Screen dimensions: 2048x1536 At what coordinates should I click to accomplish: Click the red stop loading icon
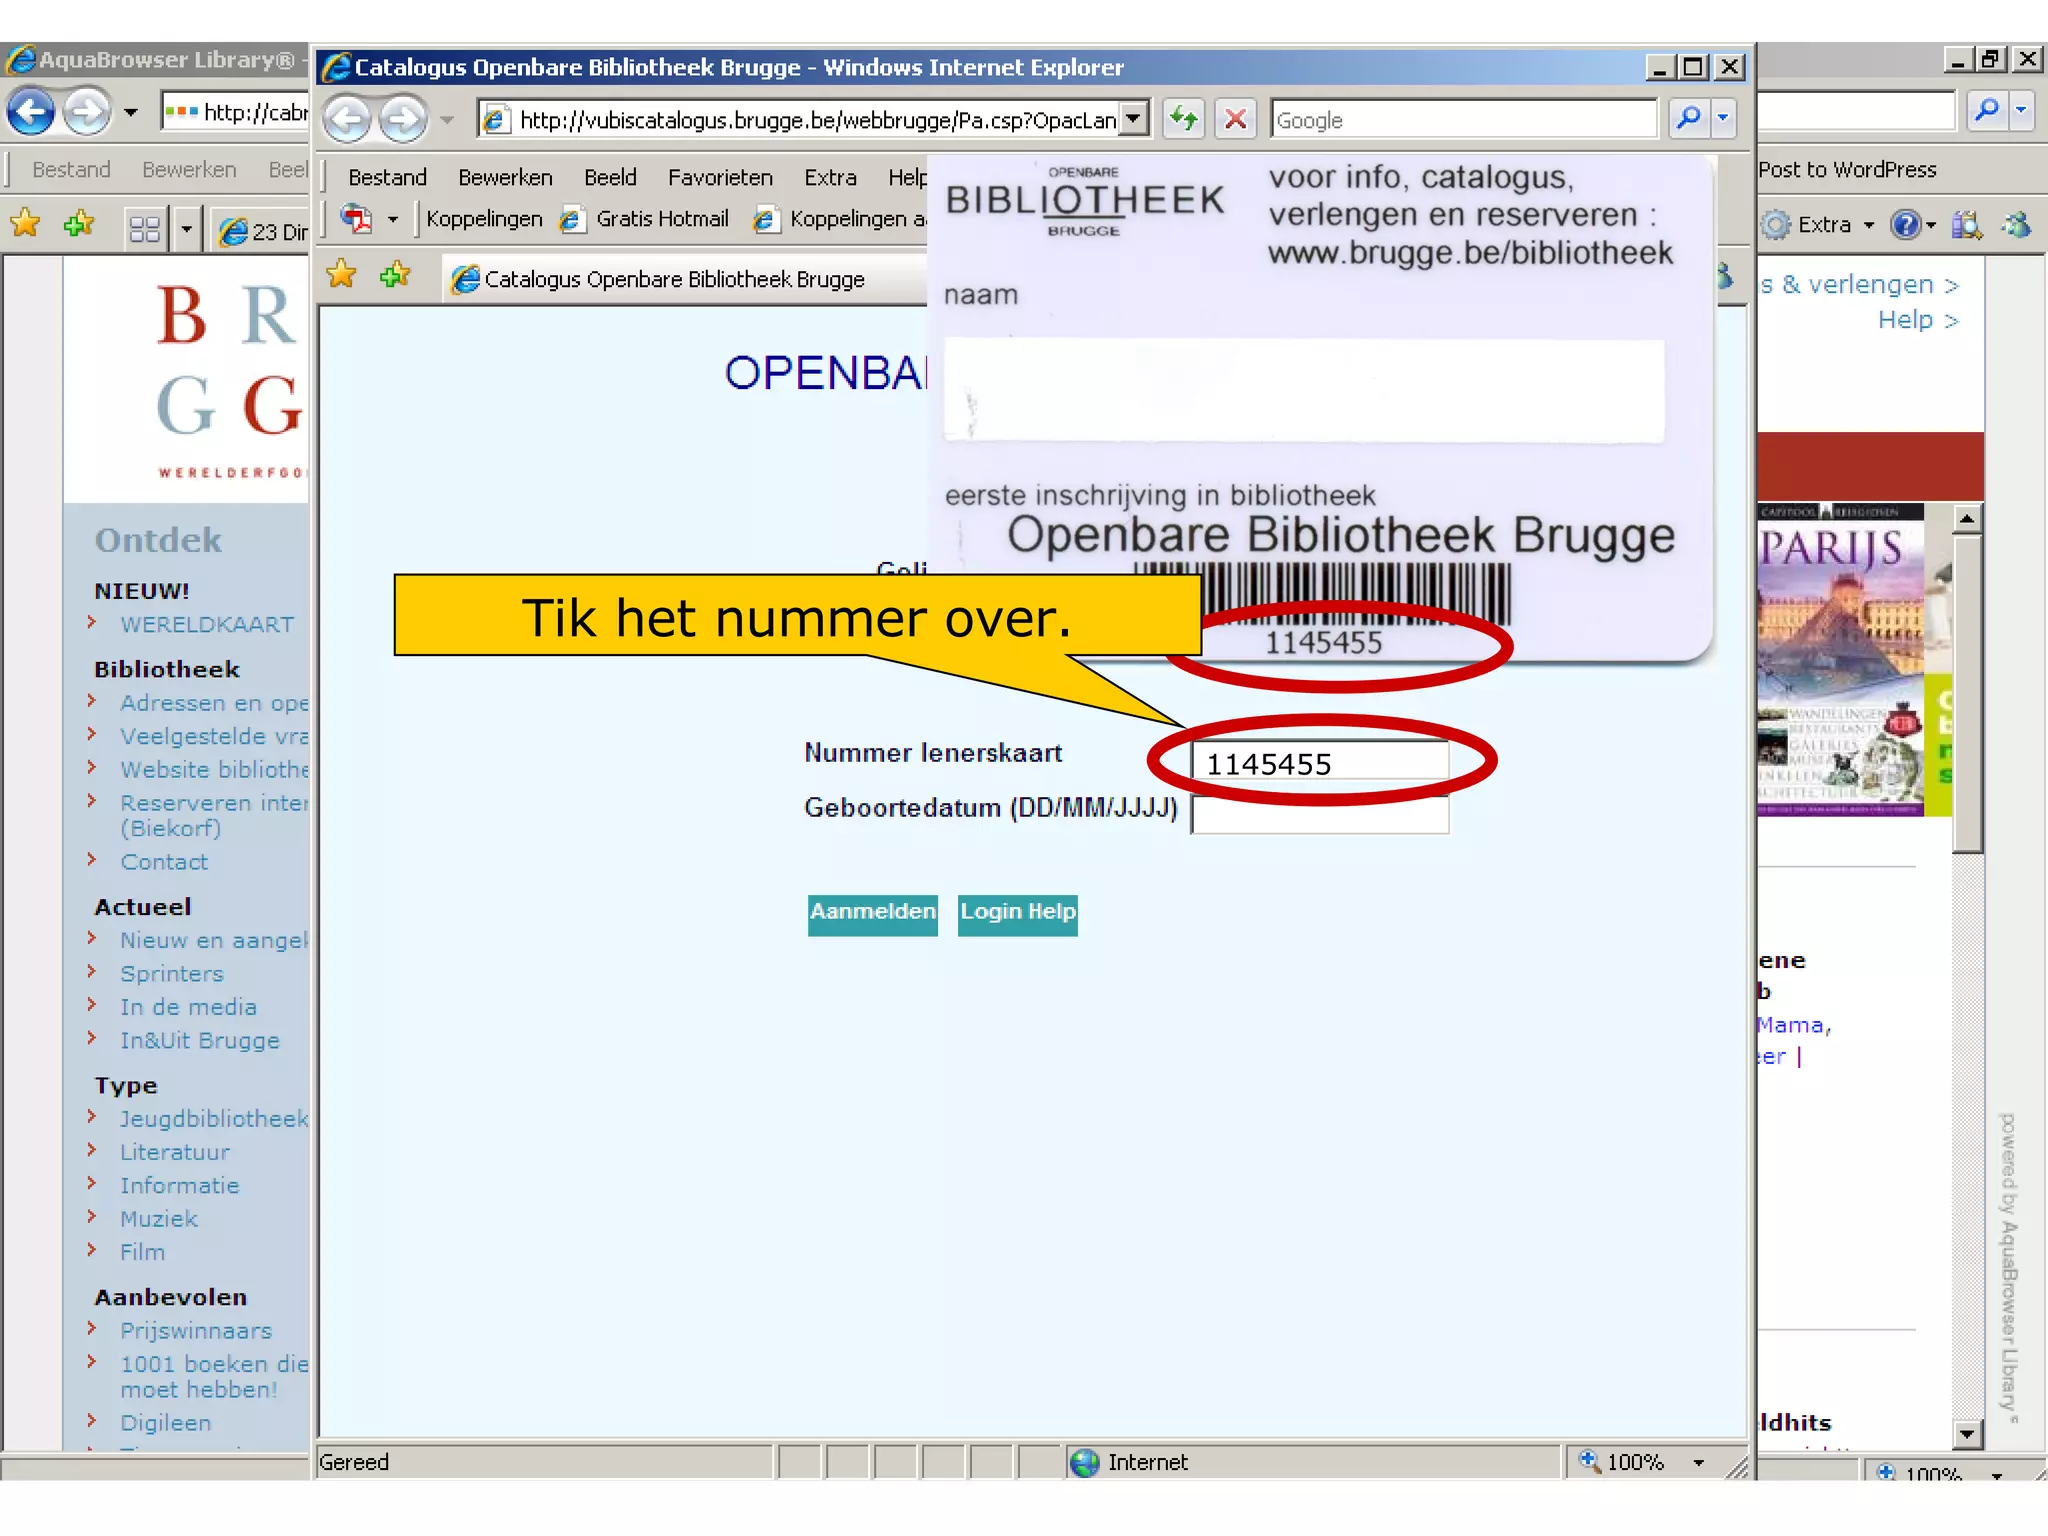click(x=1236, y=120)
